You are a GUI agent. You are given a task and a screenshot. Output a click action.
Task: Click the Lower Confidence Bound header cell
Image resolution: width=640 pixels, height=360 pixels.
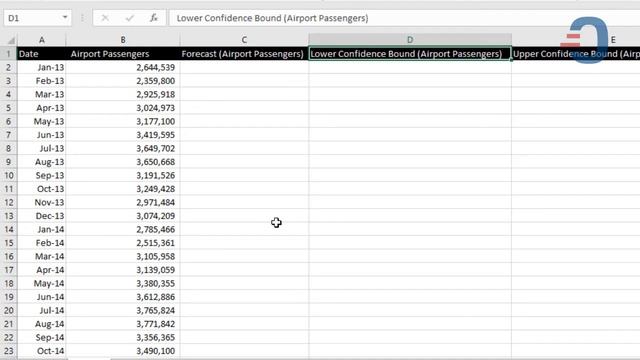410,54
